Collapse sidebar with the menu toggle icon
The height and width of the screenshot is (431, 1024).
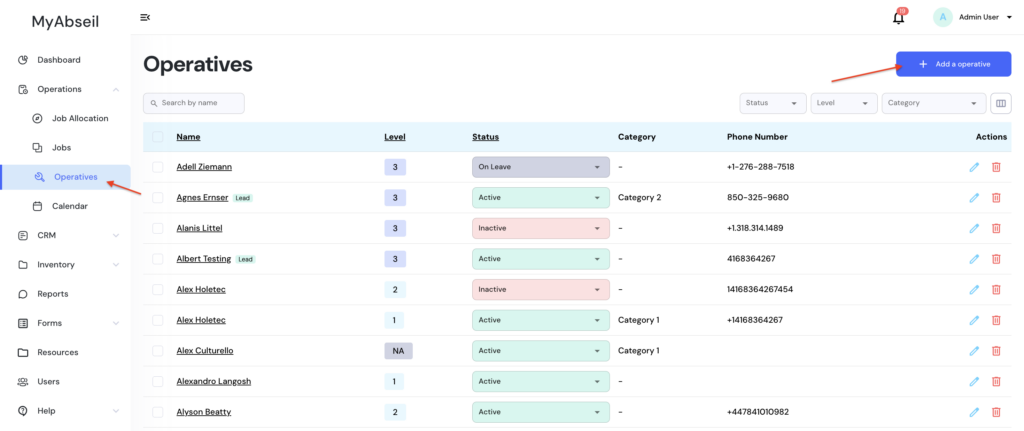click(x=145, y=17)
